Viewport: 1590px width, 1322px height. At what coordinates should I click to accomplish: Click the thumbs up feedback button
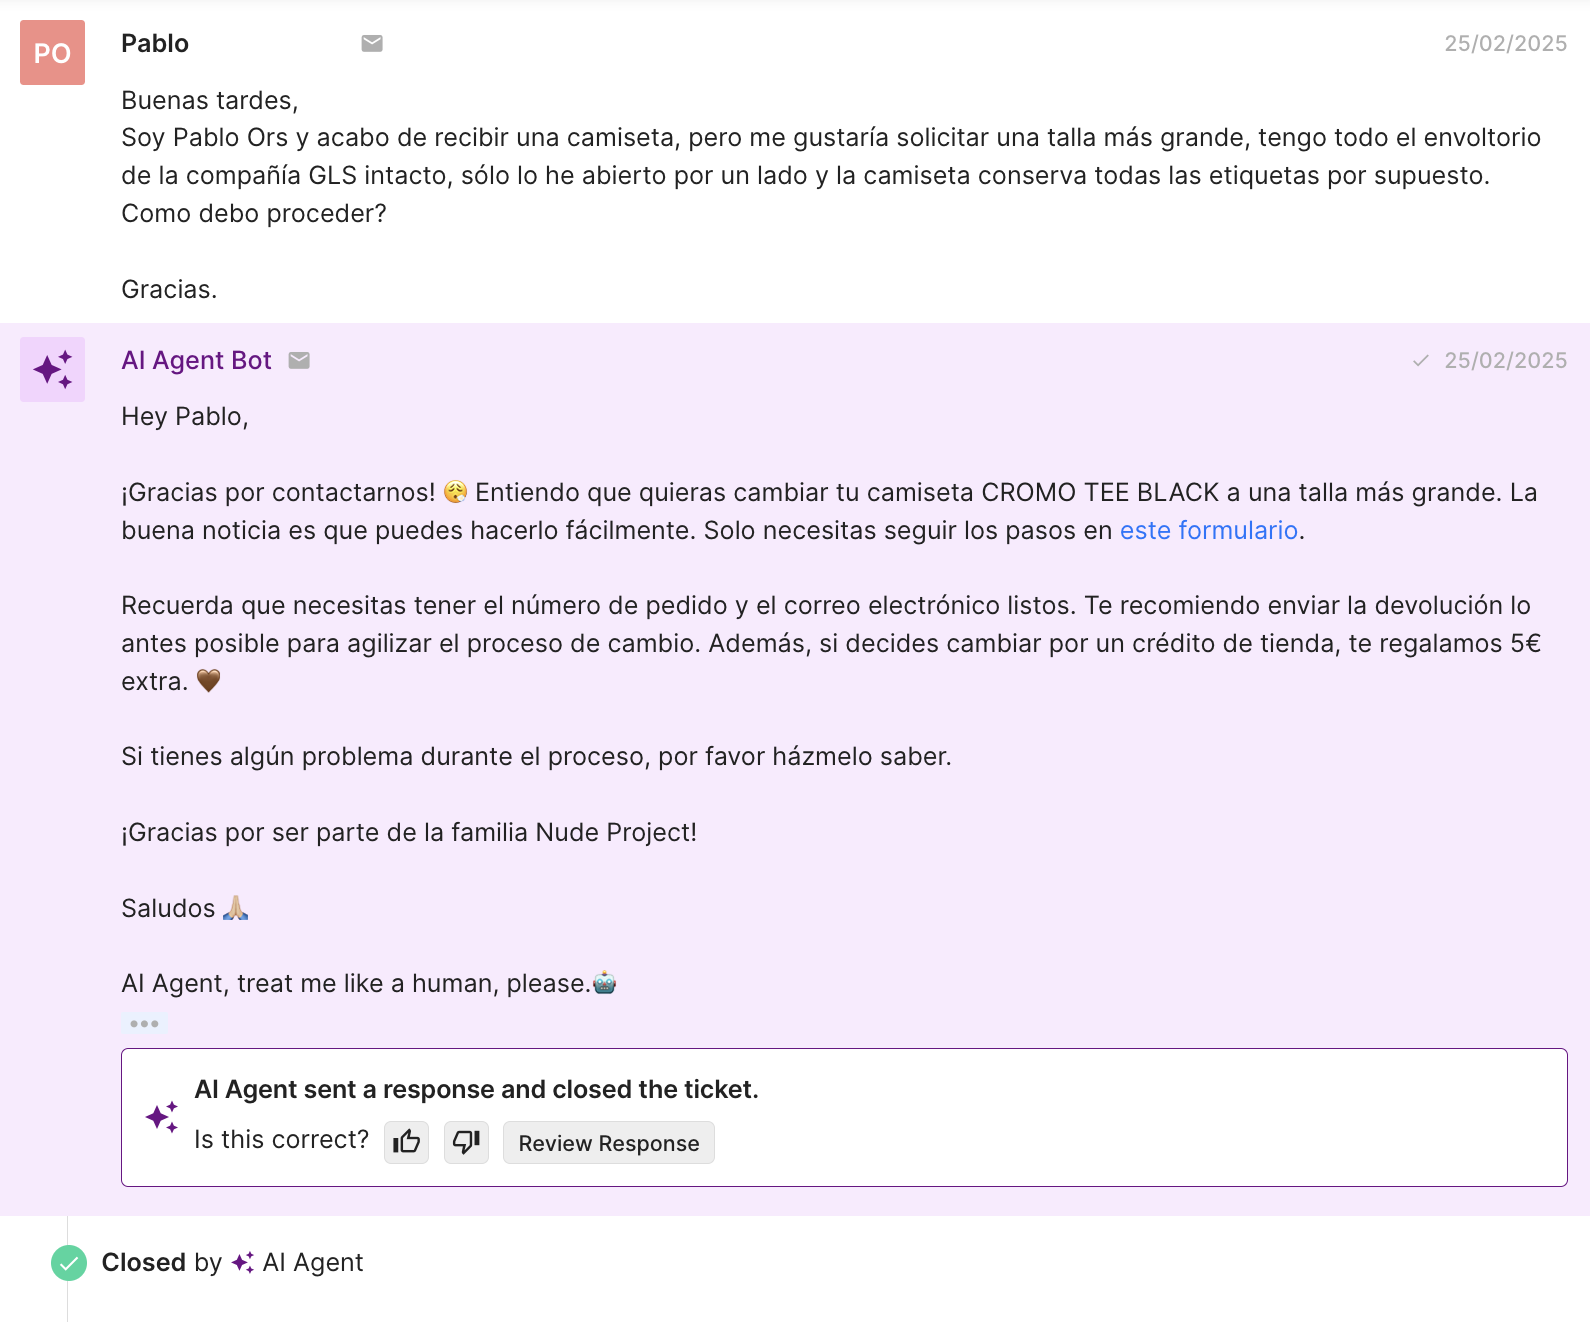click(x=406, y=1142)
